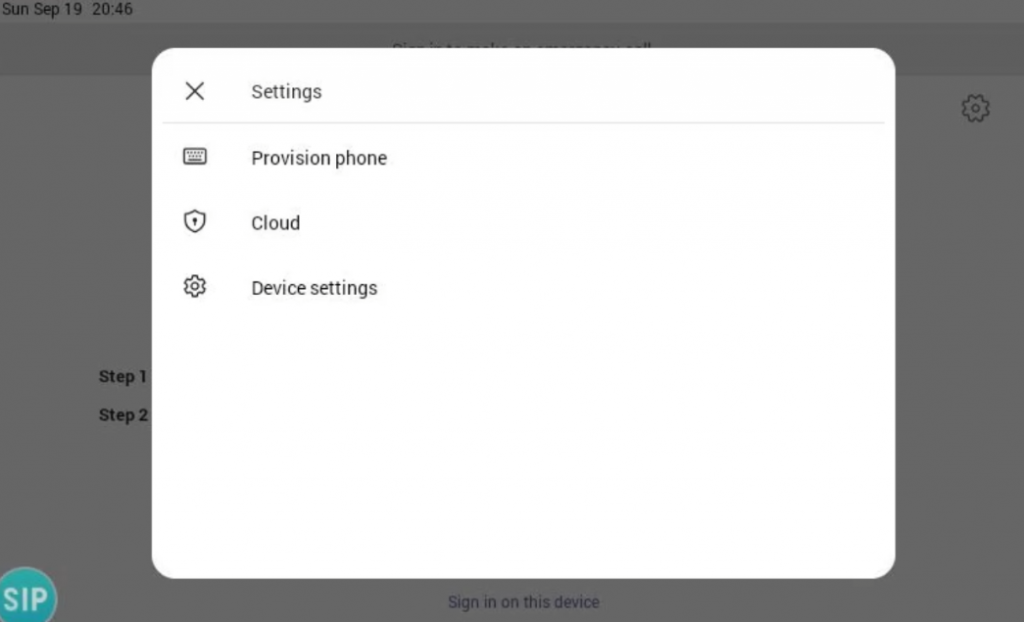This screenshot has height=622, width=1024.
Task: Tap the partially hidden emergency call banner
Action: (x=522, y=45)
